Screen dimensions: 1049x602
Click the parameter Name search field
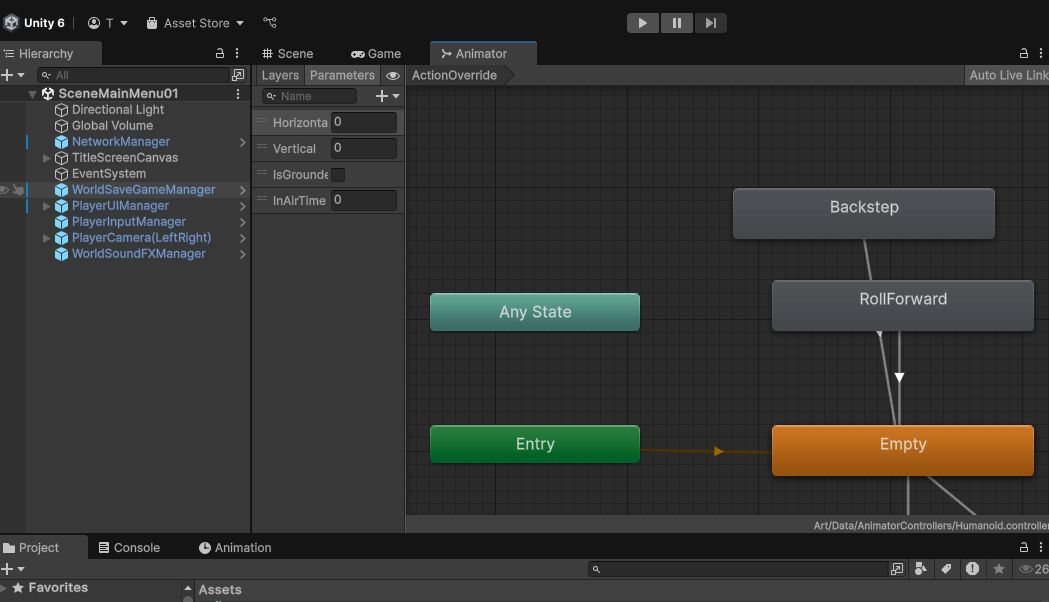[310, 96]
